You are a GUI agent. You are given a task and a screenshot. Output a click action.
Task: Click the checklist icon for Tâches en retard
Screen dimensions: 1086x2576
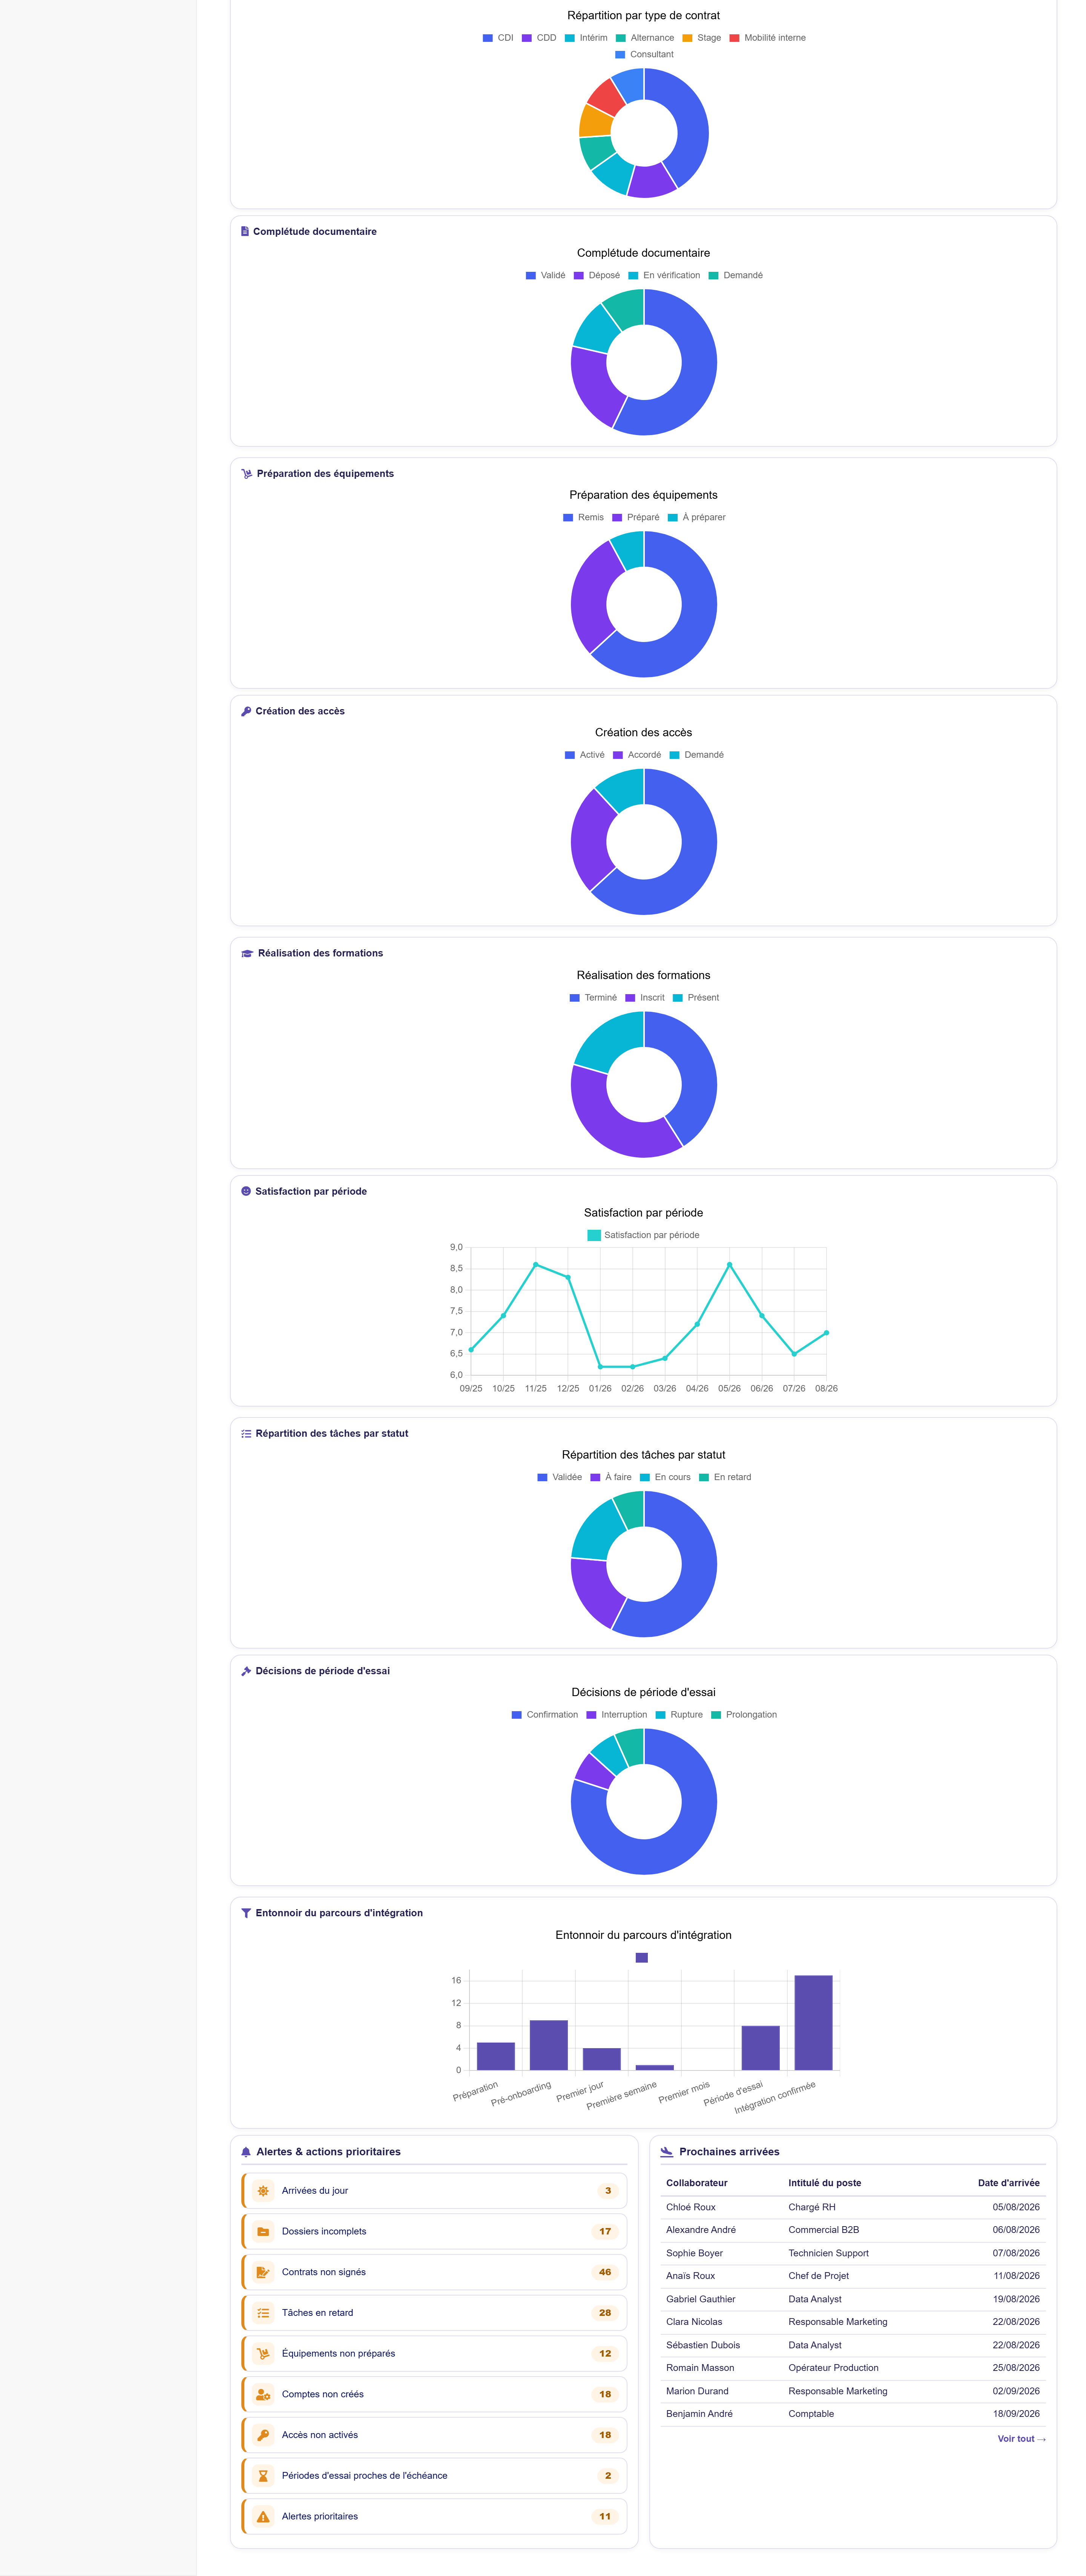(263, 2313)
